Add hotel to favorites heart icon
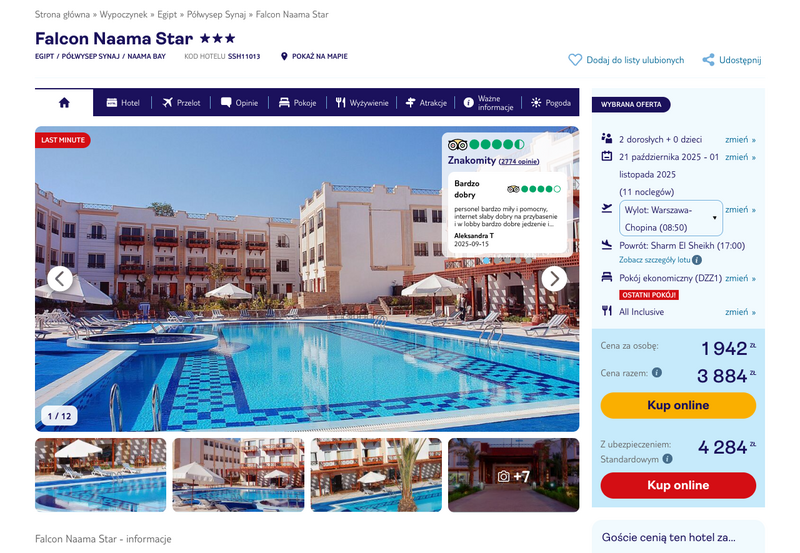This screenshot has width=800, height=553. [575, 60]
